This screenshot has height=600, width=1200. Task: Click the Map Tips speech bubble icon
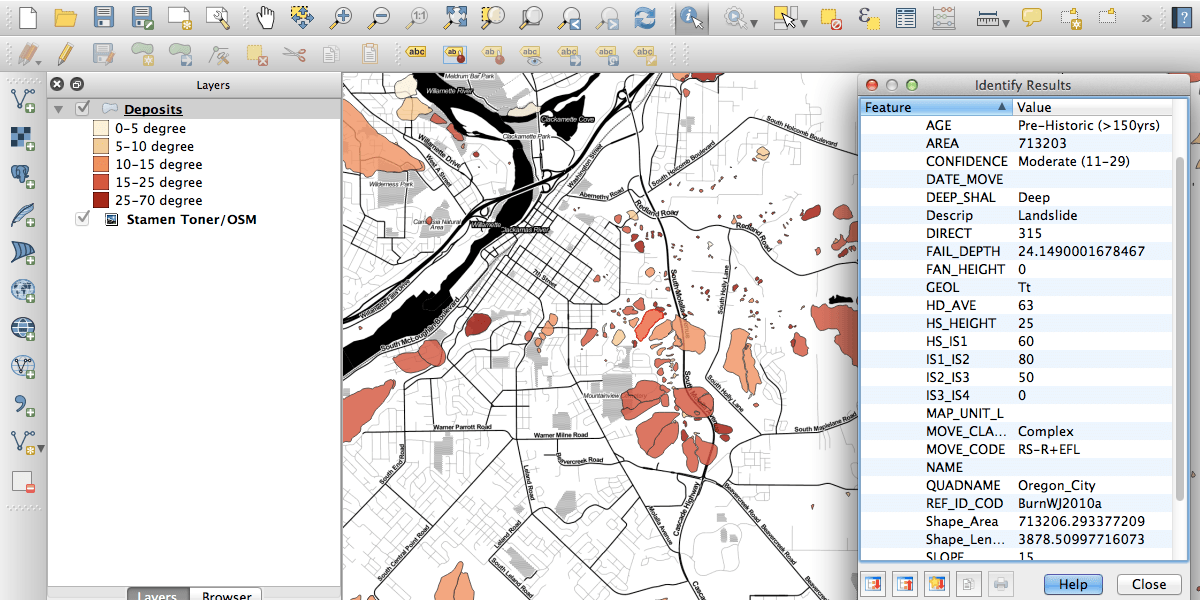(1031, 17)
